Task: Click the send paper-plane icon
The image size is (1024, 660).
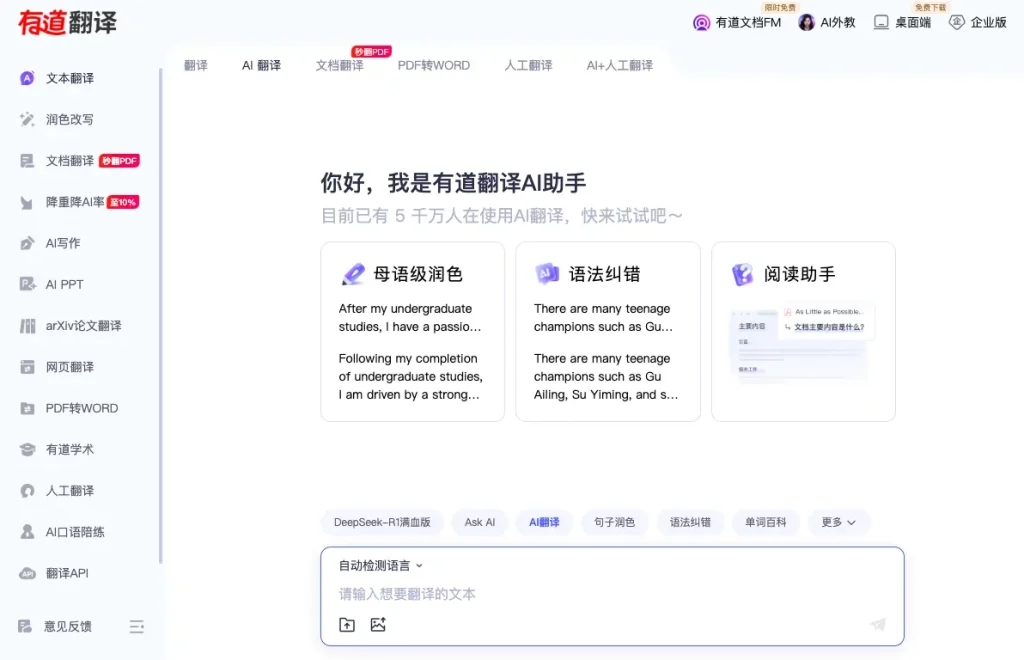Action: point(878,625)
